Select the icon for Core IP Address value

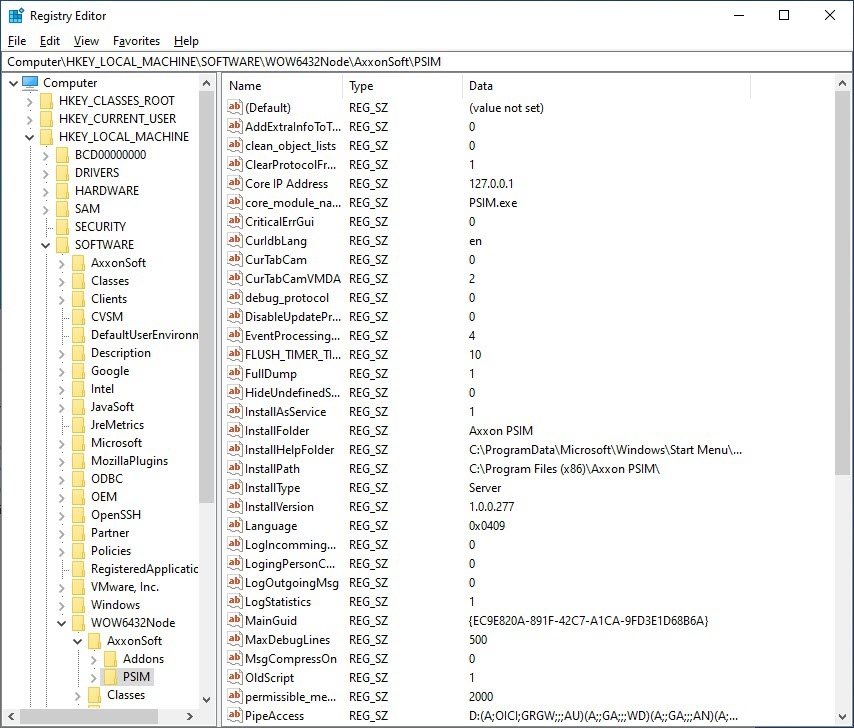click(x=235, y=184)
